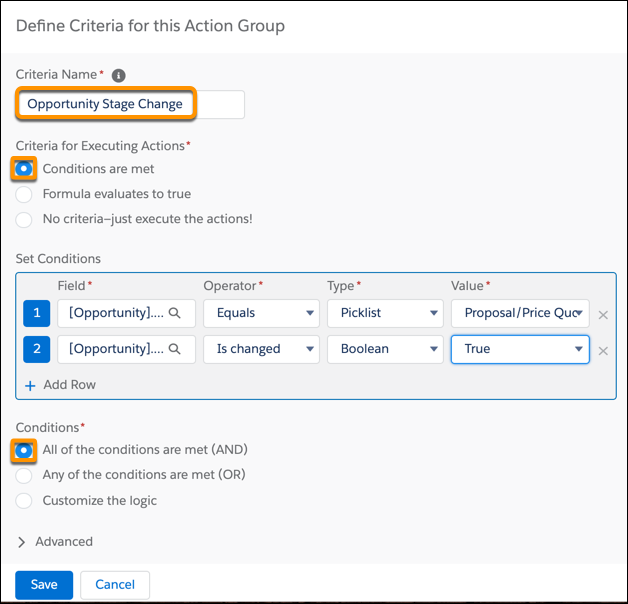This screenshot has height=604, width=628.
Task: Click the row 2 [Opportunity] field input
Action: 127,349
